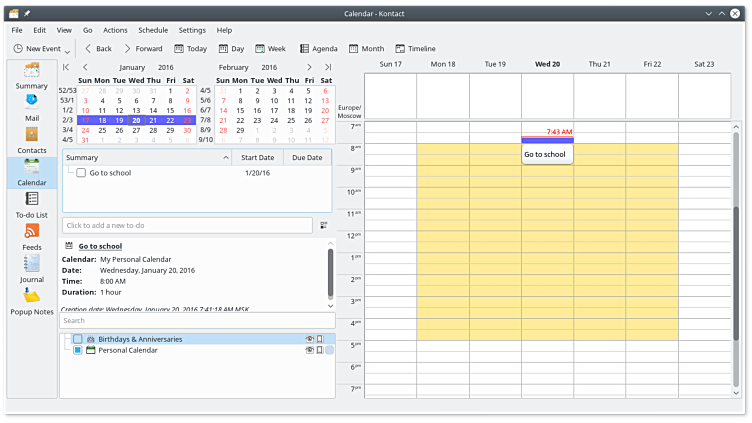The image size is (752, 423).
Task: Open Popup Notes from the sidebar
Action: [x=31, y=301]
